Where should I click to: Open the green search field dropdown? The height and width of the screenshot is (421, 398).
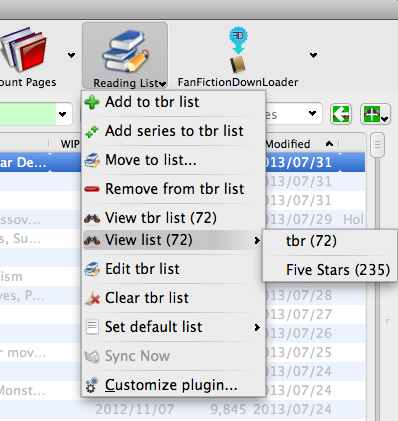(x=62, y=114)
